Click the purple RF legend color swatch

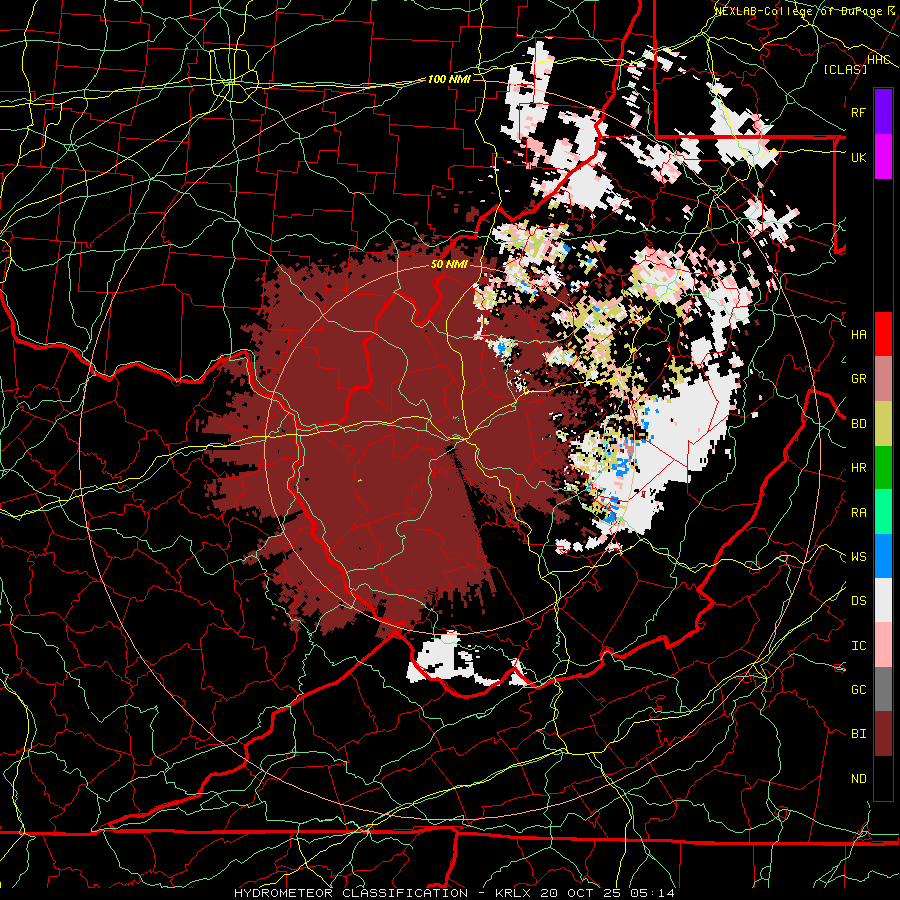pyautogui.click(x=883, y=112)
